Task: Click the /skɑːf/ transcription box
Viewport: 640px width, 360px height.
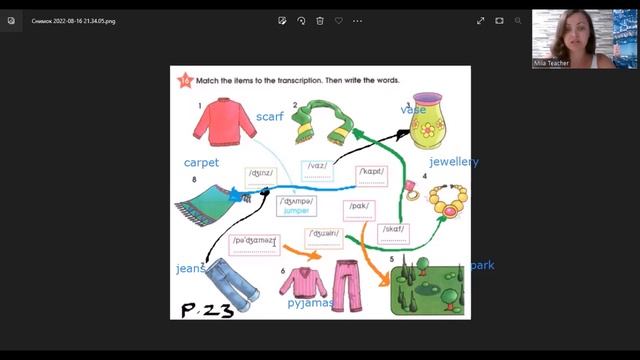Action: coord(393,234)
